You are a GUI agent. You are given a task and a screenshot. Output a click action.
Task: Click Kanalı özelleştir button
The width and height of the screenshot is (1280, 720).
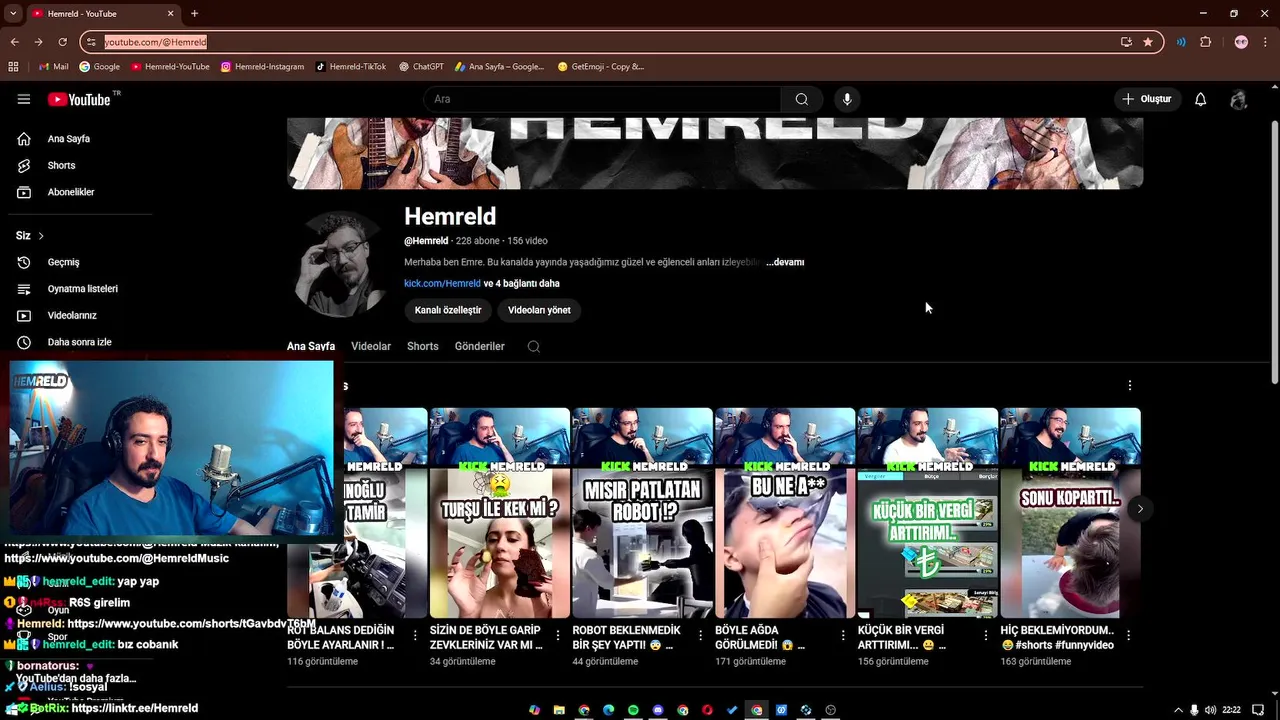point(448,310)
